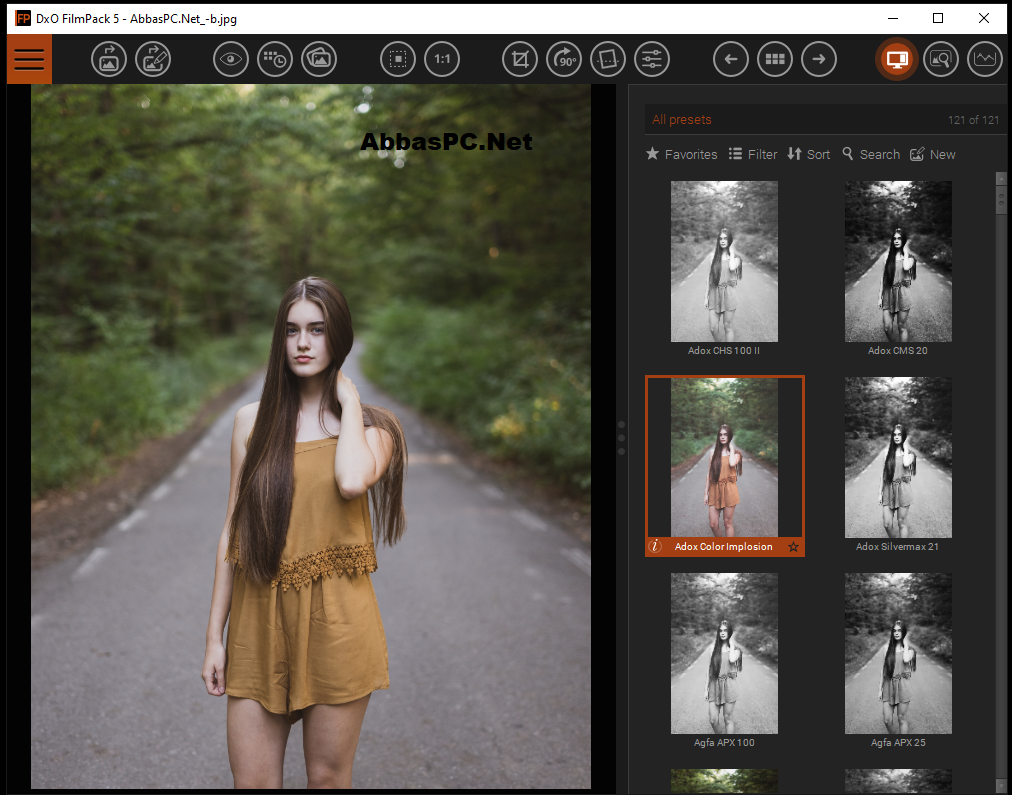This screenshot has width=1012, height=795.
Task: Click the side-by-side images comparison icon
Action: 319,59
